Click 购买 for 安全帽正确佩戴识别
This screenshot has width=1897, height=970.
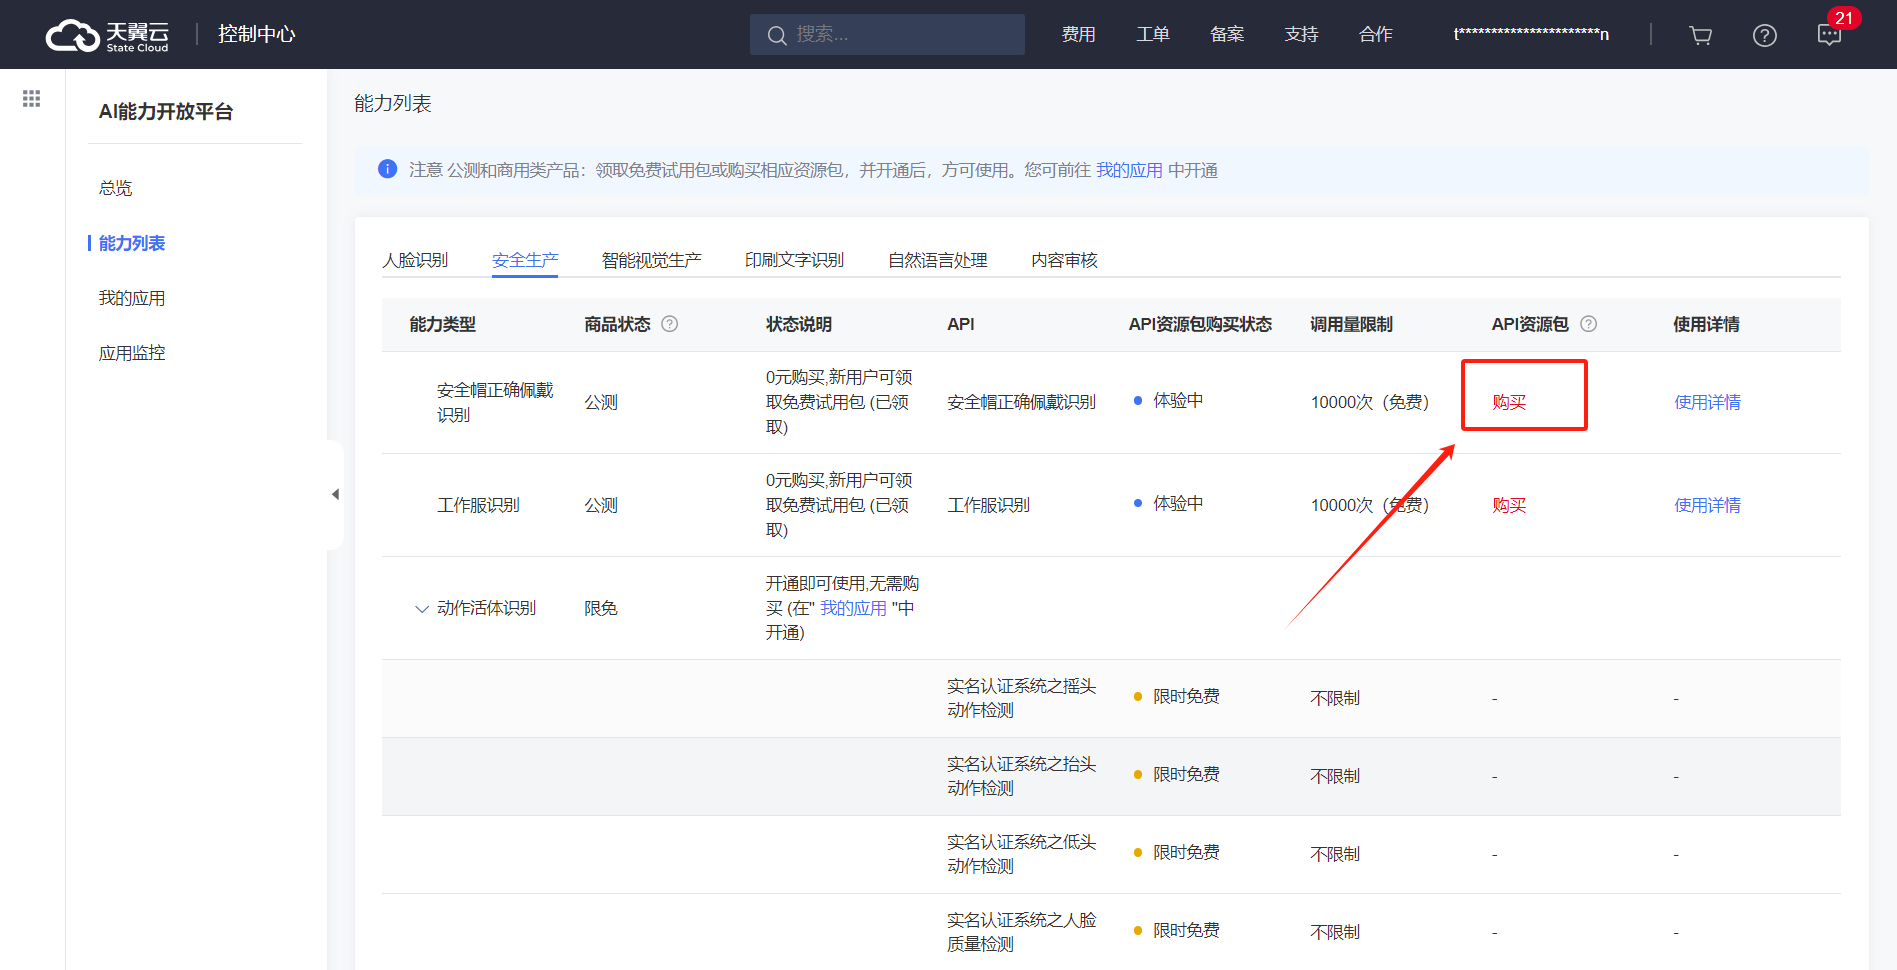1509,402
